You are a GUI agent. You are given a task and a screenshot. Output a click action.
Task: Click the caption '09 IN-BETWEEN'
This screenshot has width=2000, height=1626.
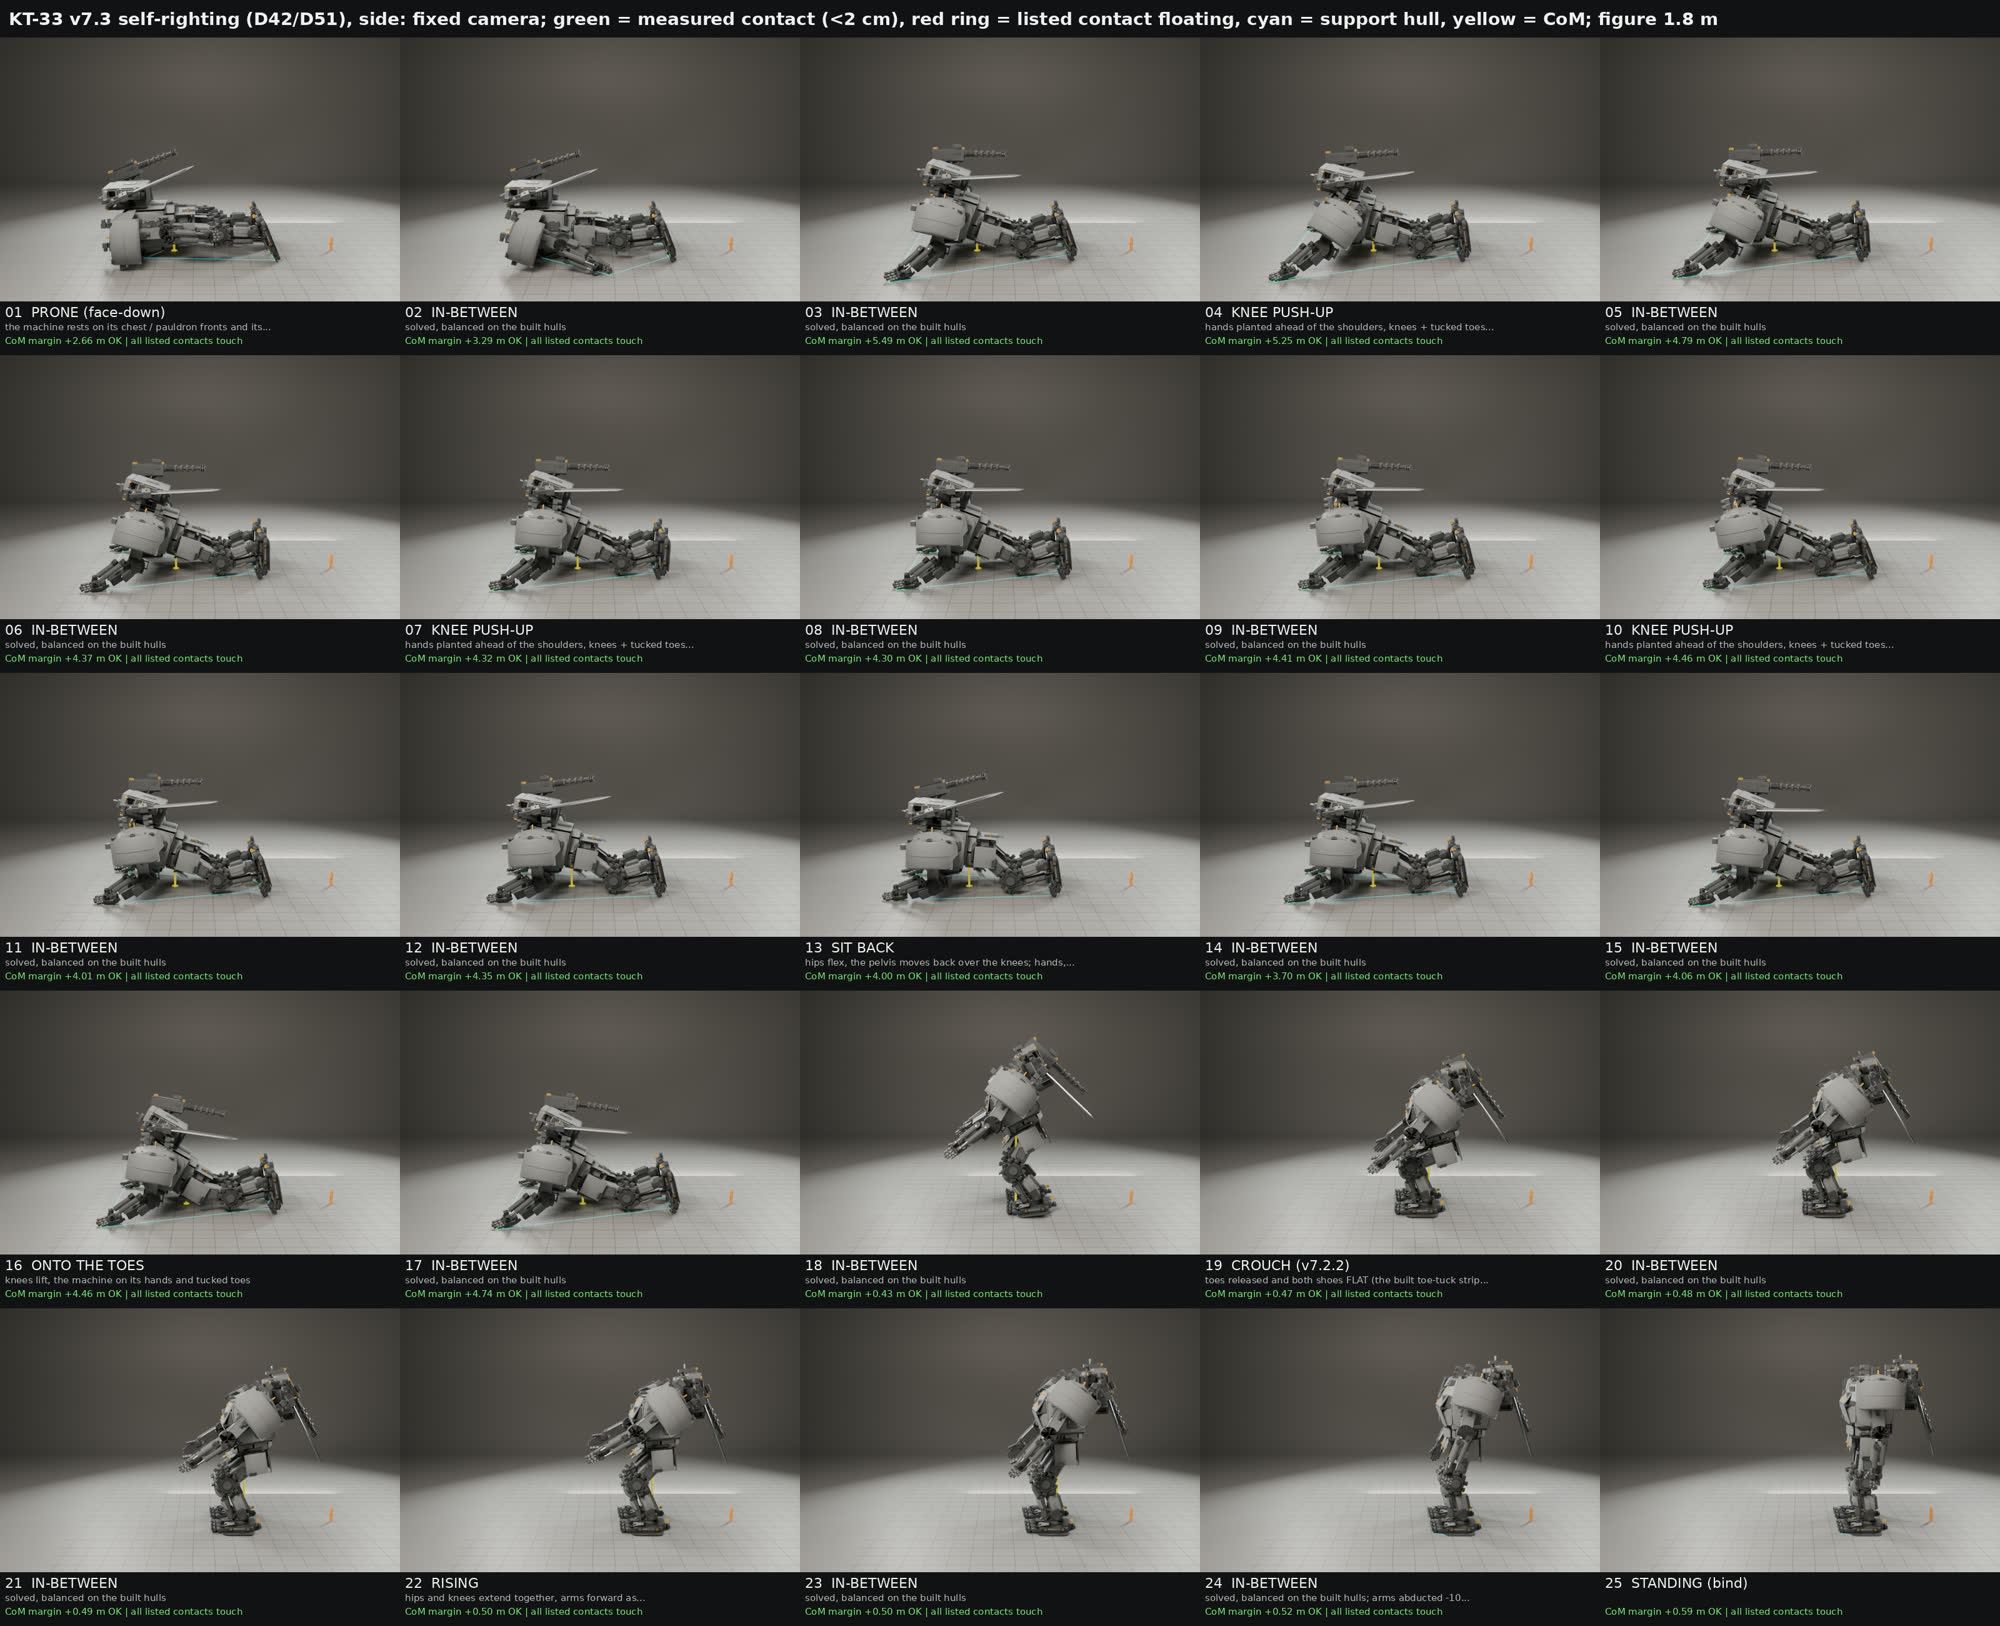[1261, 630]
